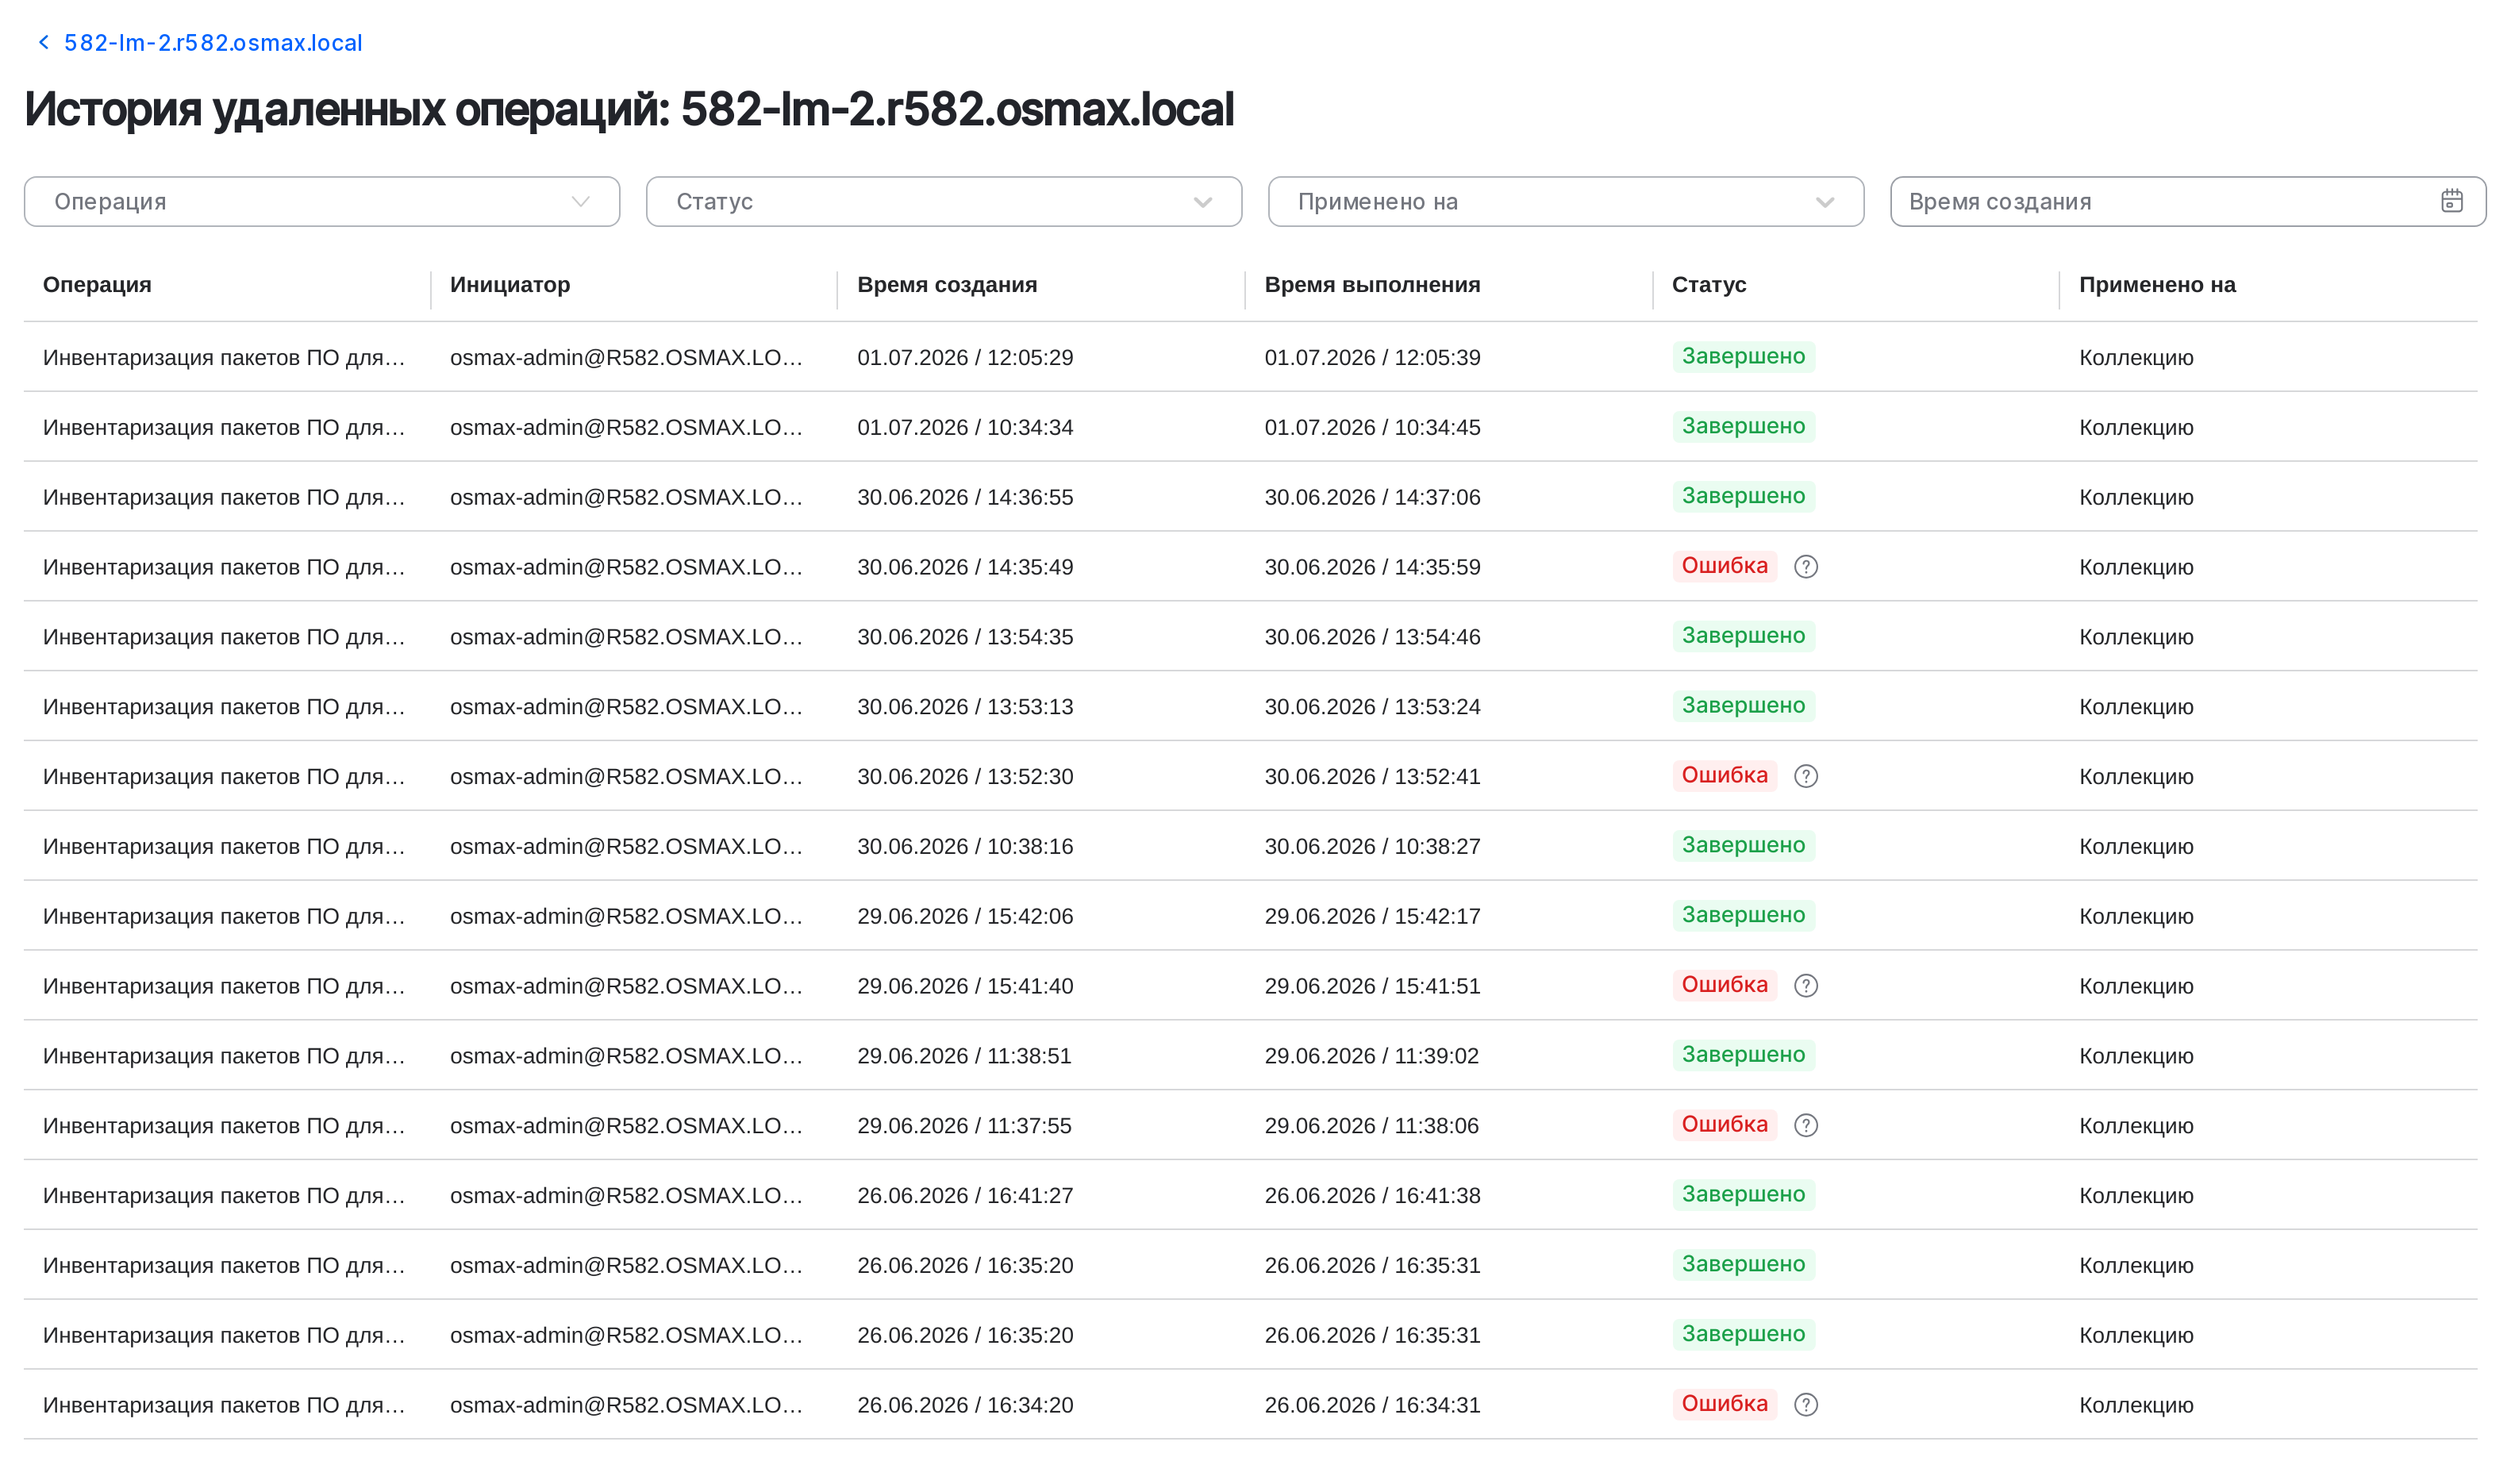Click the Применено на column header

2157,285
